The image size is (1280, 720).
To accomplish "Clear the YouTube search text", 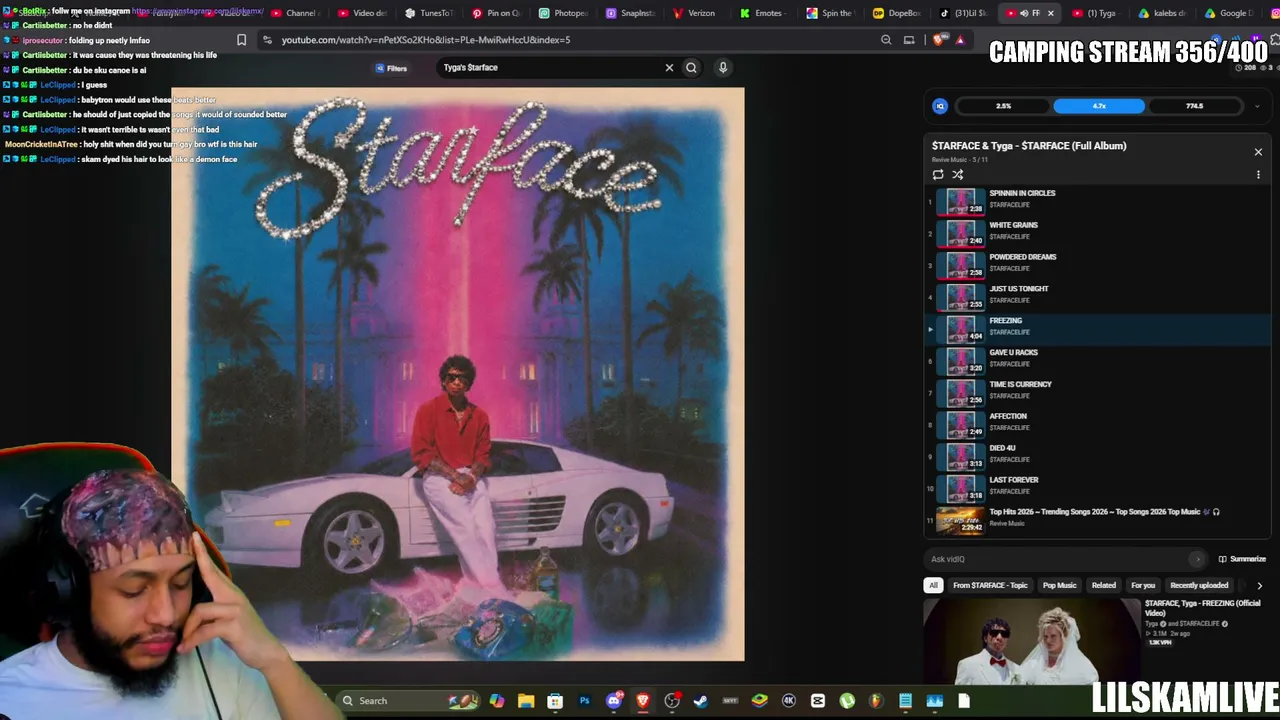I will (669, 67).
